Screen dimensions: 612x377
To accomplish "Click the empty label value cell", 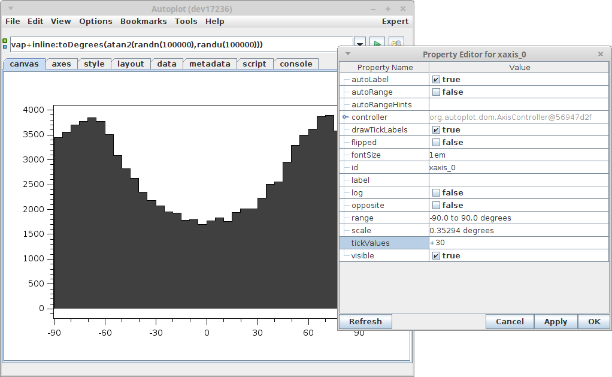I will click(519, 180).
